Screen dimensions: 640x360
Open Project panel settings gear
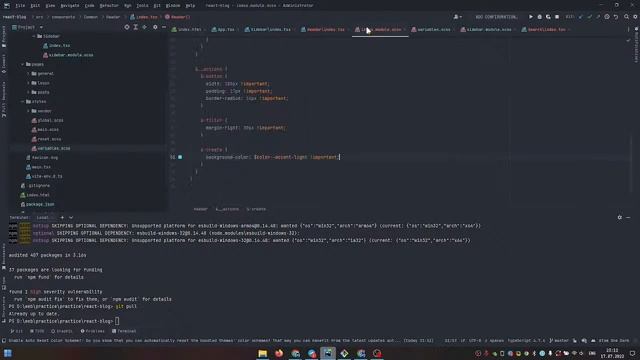[x=155, y=27]
